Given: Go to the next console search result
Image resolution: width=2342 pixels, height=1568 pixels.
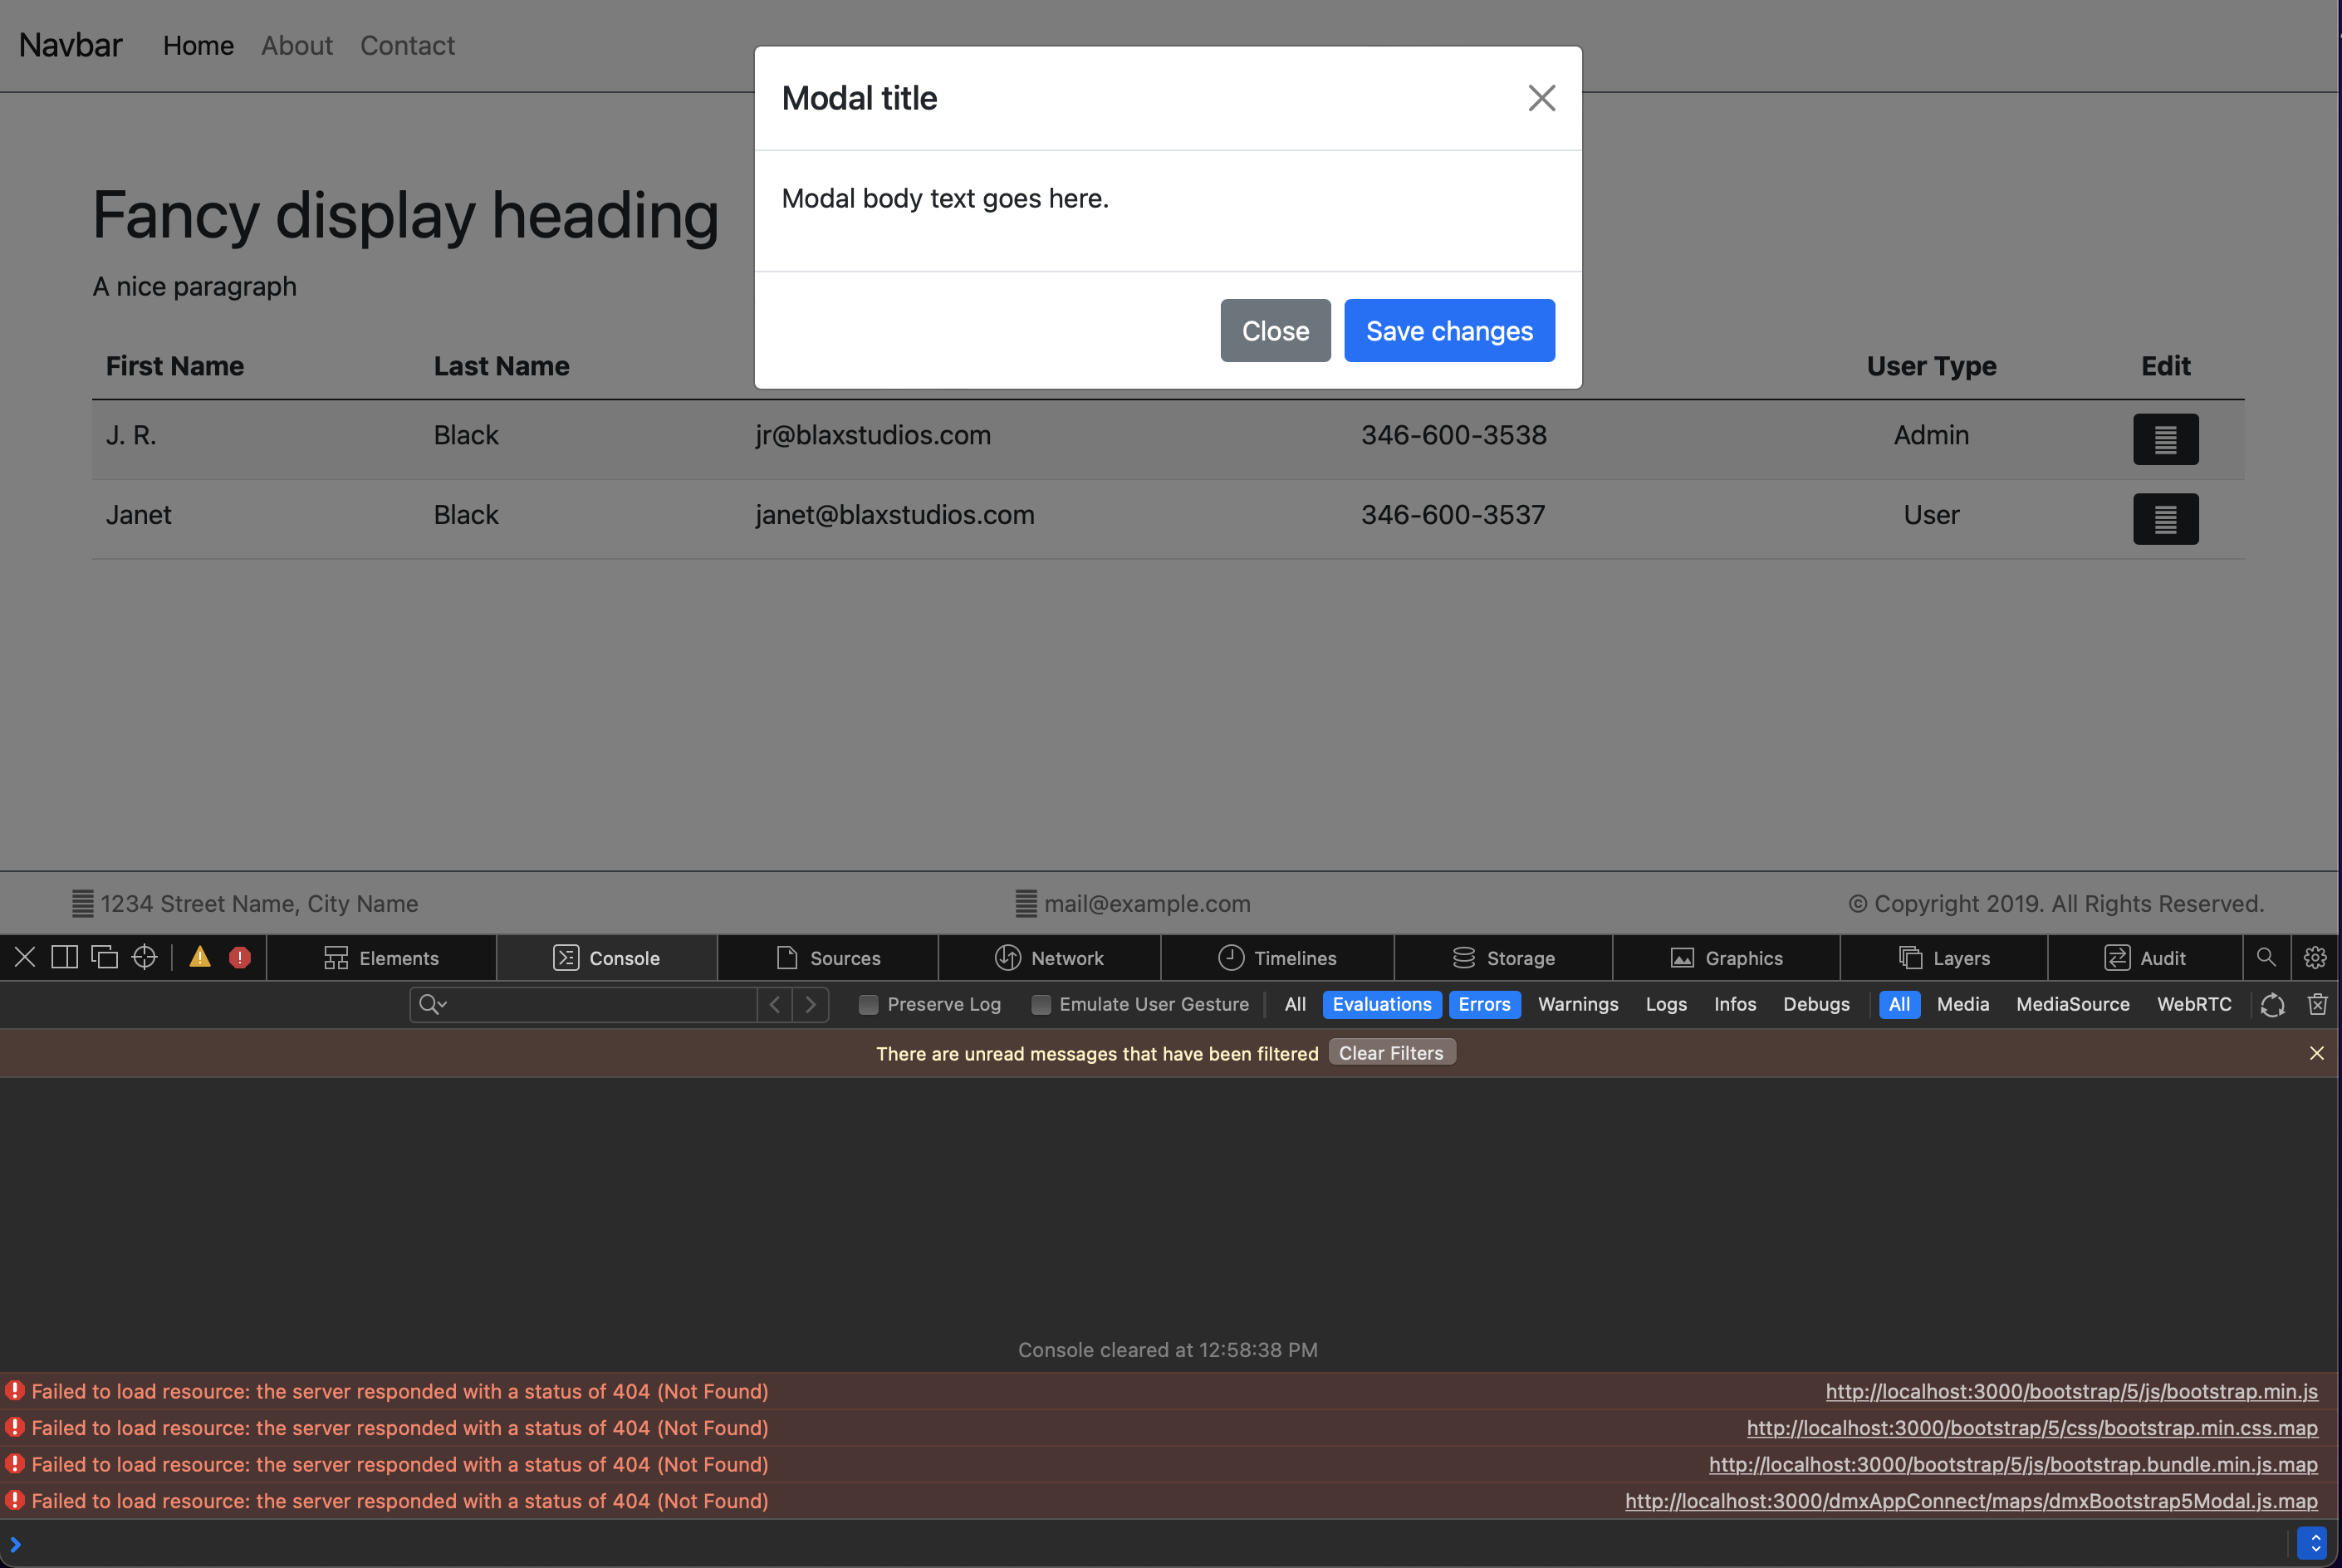Looking at the screenshot, I should 811,1004.
